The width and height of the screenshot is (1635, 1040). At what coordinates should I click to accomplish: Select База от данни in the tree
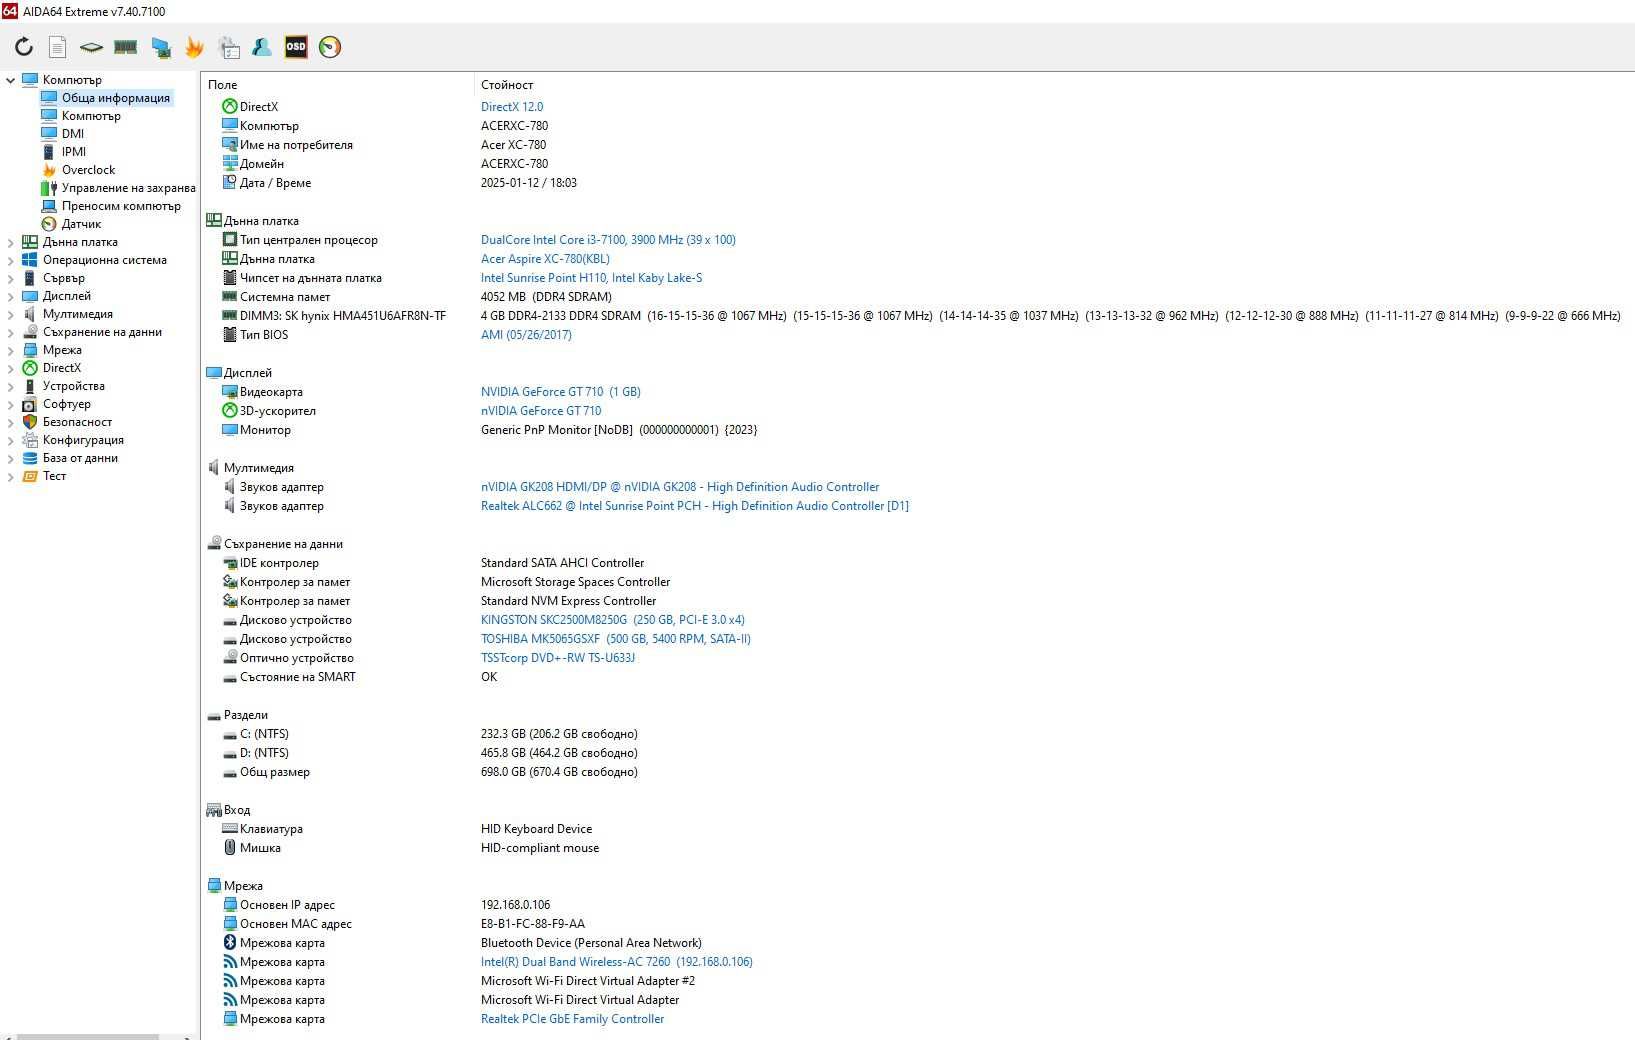tap(80, 458)
